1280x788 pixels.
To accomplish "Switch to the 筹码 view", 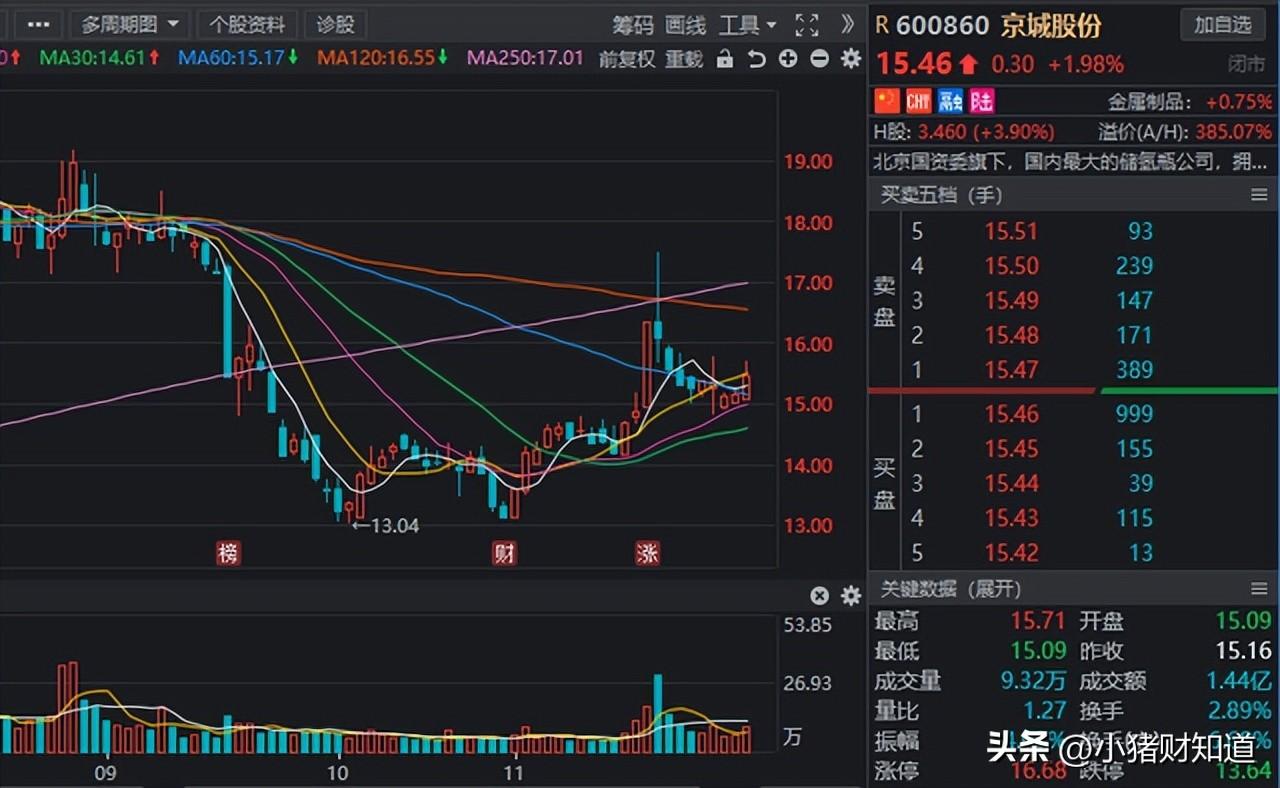I will pos(633,25).
